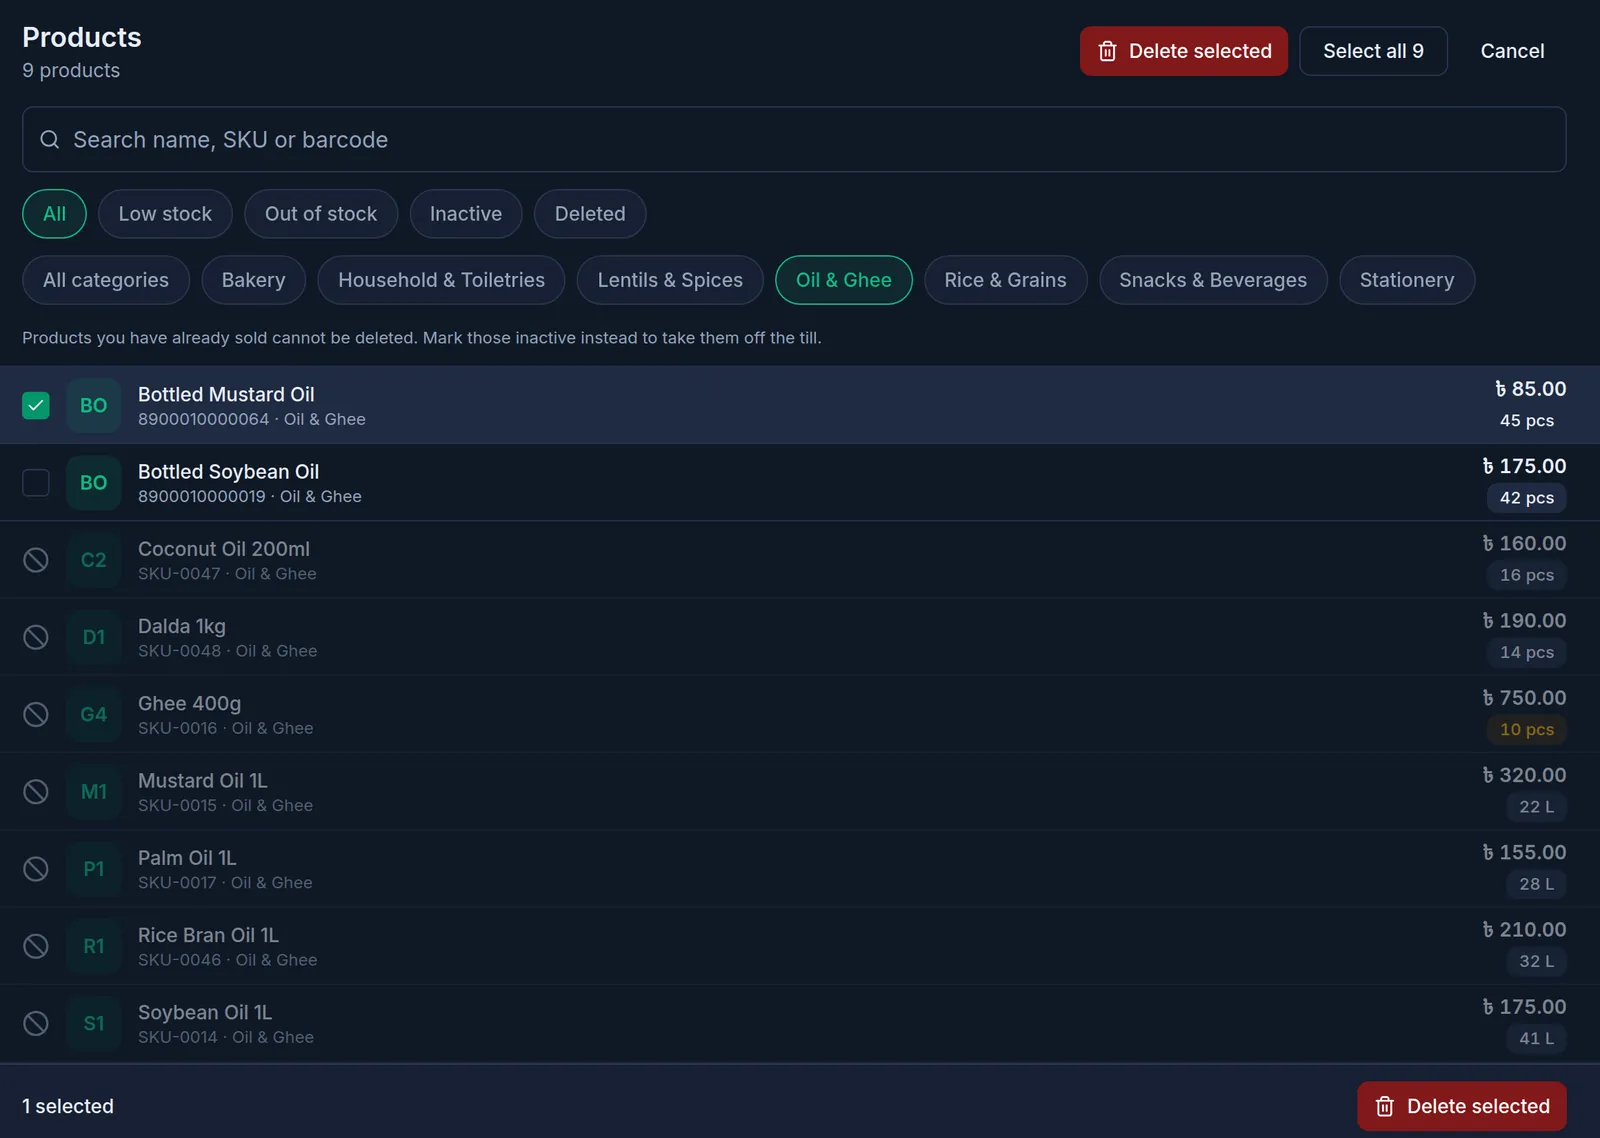This screenshot has height=1138, width=1600.
Task: Select the All categories chip
Action: tap(106, 280)
